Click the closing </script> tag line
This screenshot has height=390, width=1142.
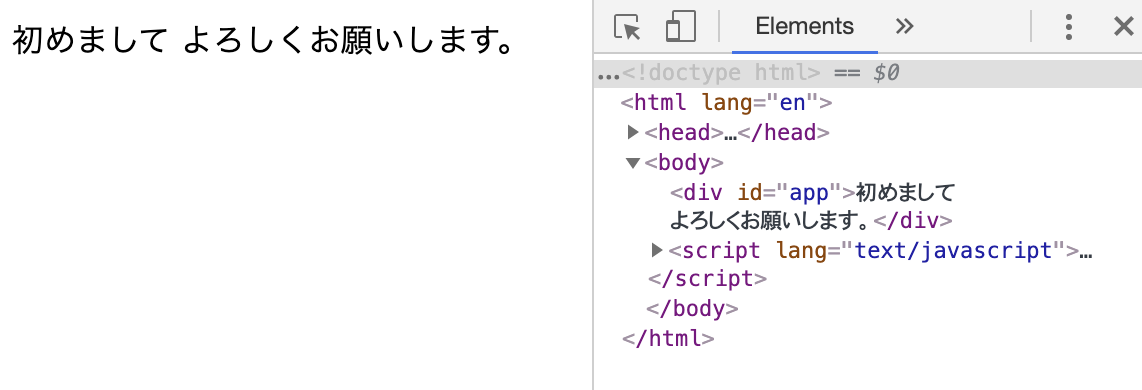[707, 279]
